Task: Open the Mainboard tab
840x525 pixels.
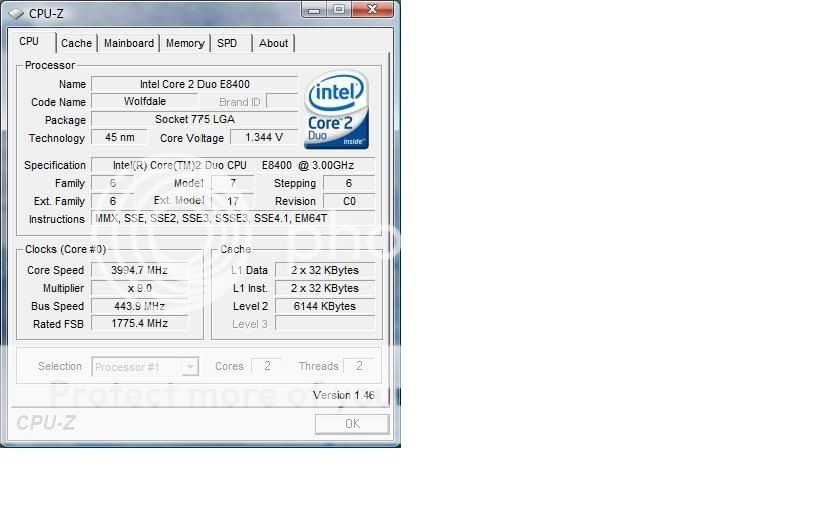Action: 129,43
